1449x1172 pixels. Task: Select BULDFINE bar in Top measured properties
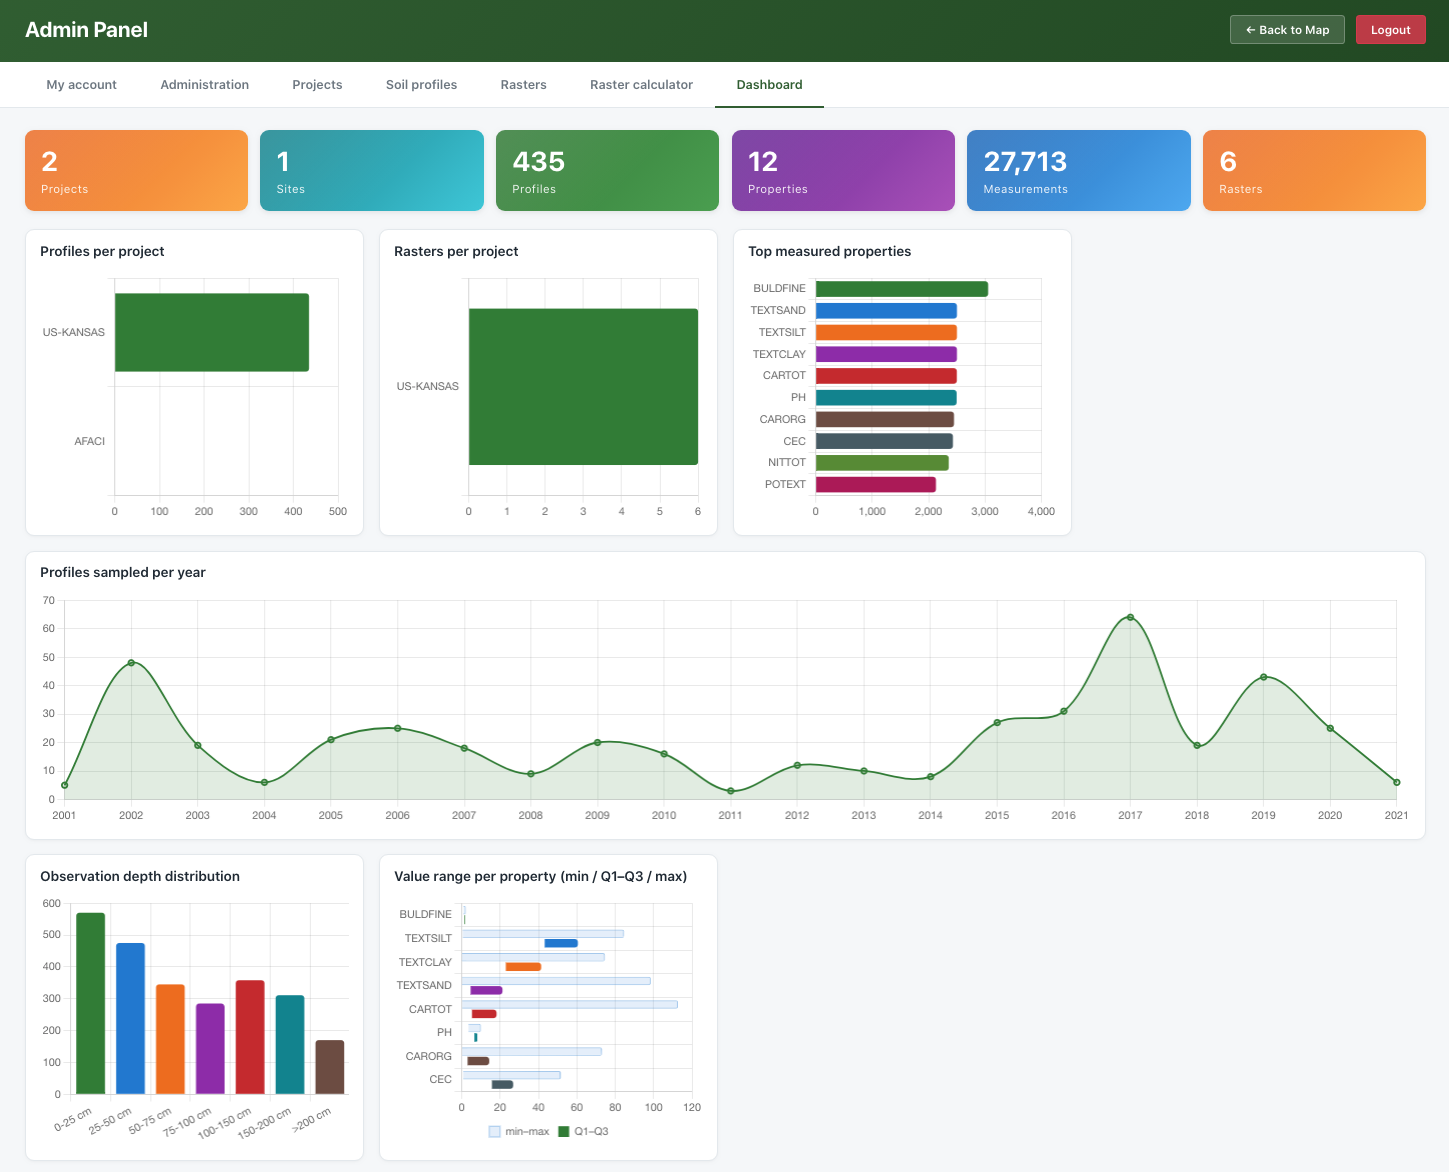point(902,289)
